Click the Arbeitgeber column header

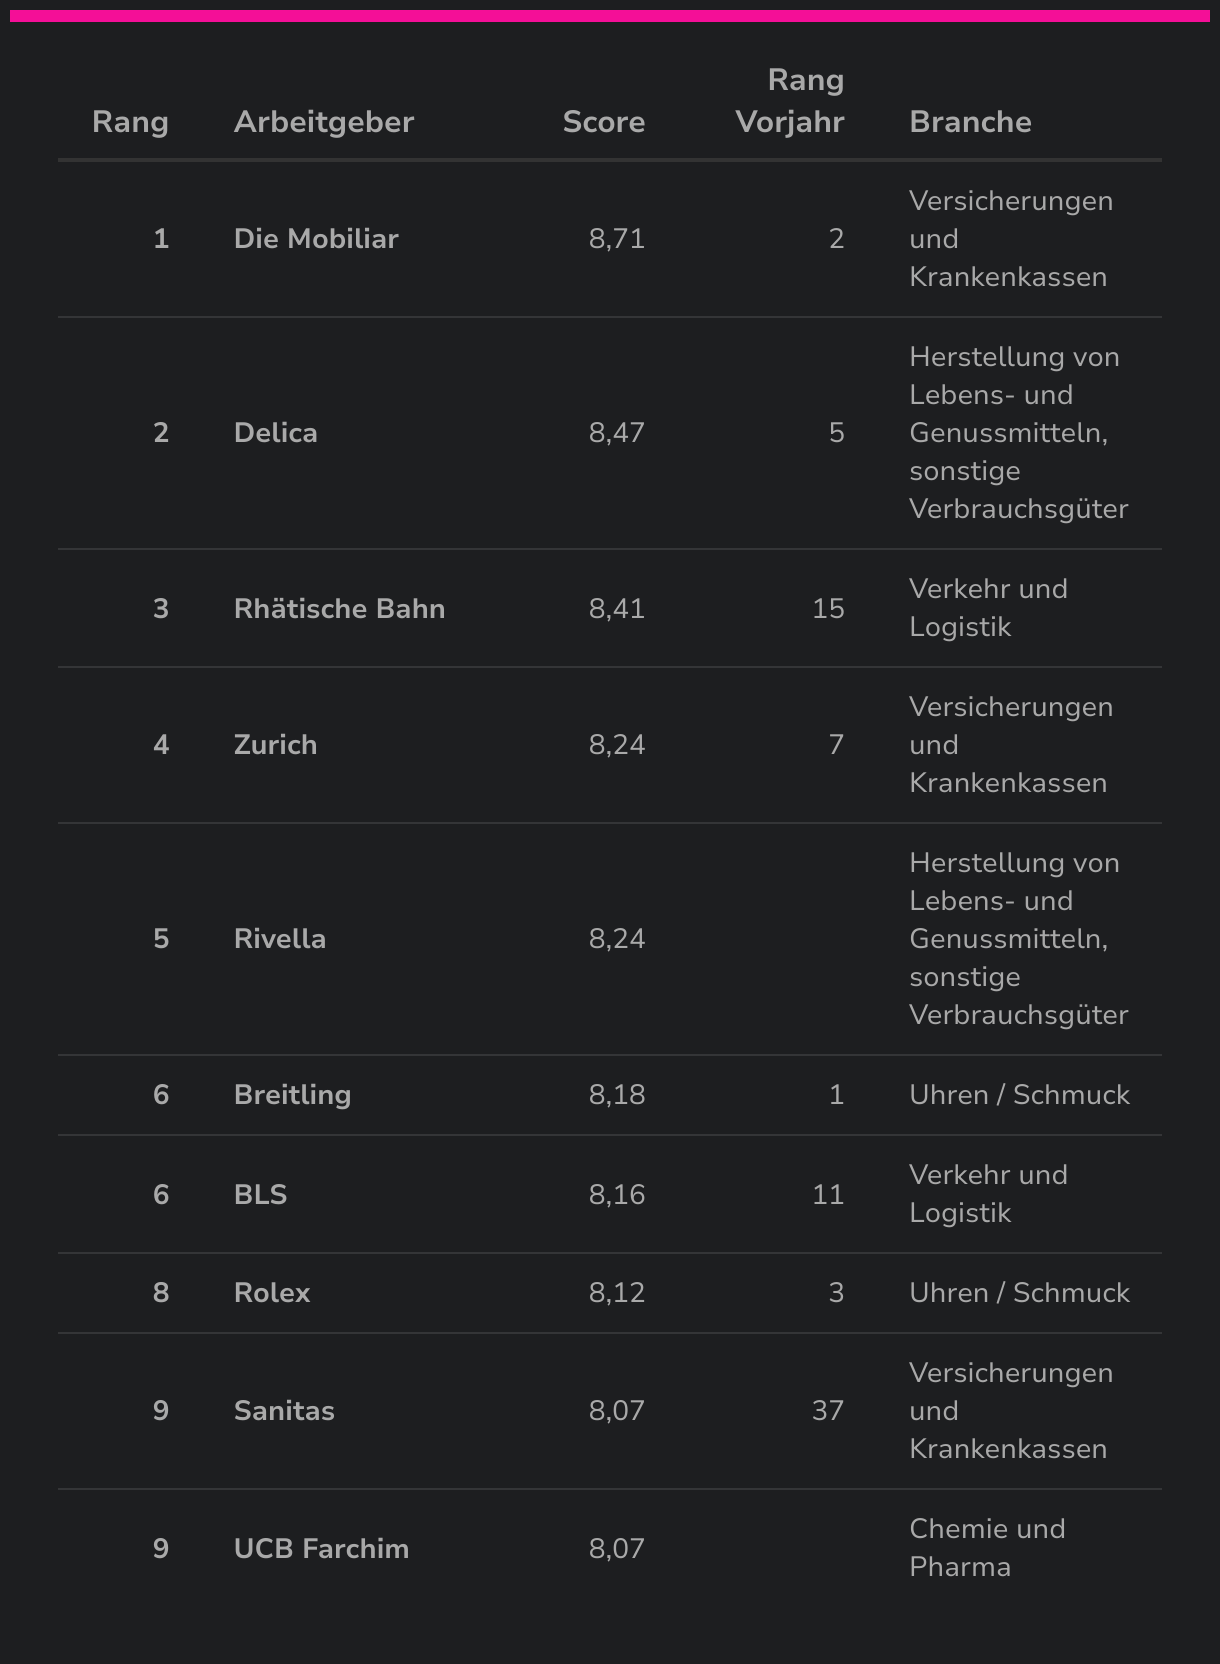[323, 122]
